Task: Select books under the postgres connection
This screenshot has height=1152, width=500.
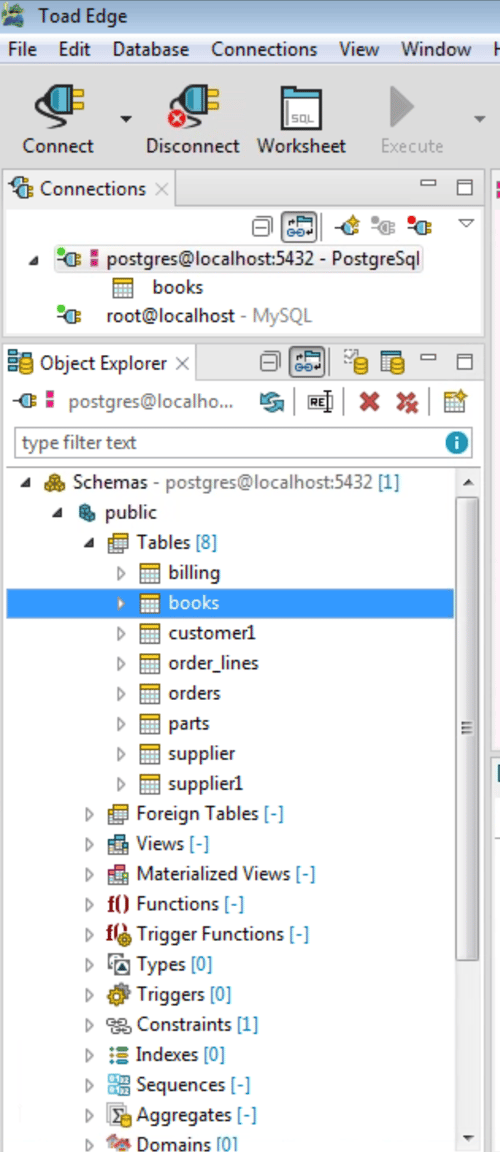Action: point(178,287)
